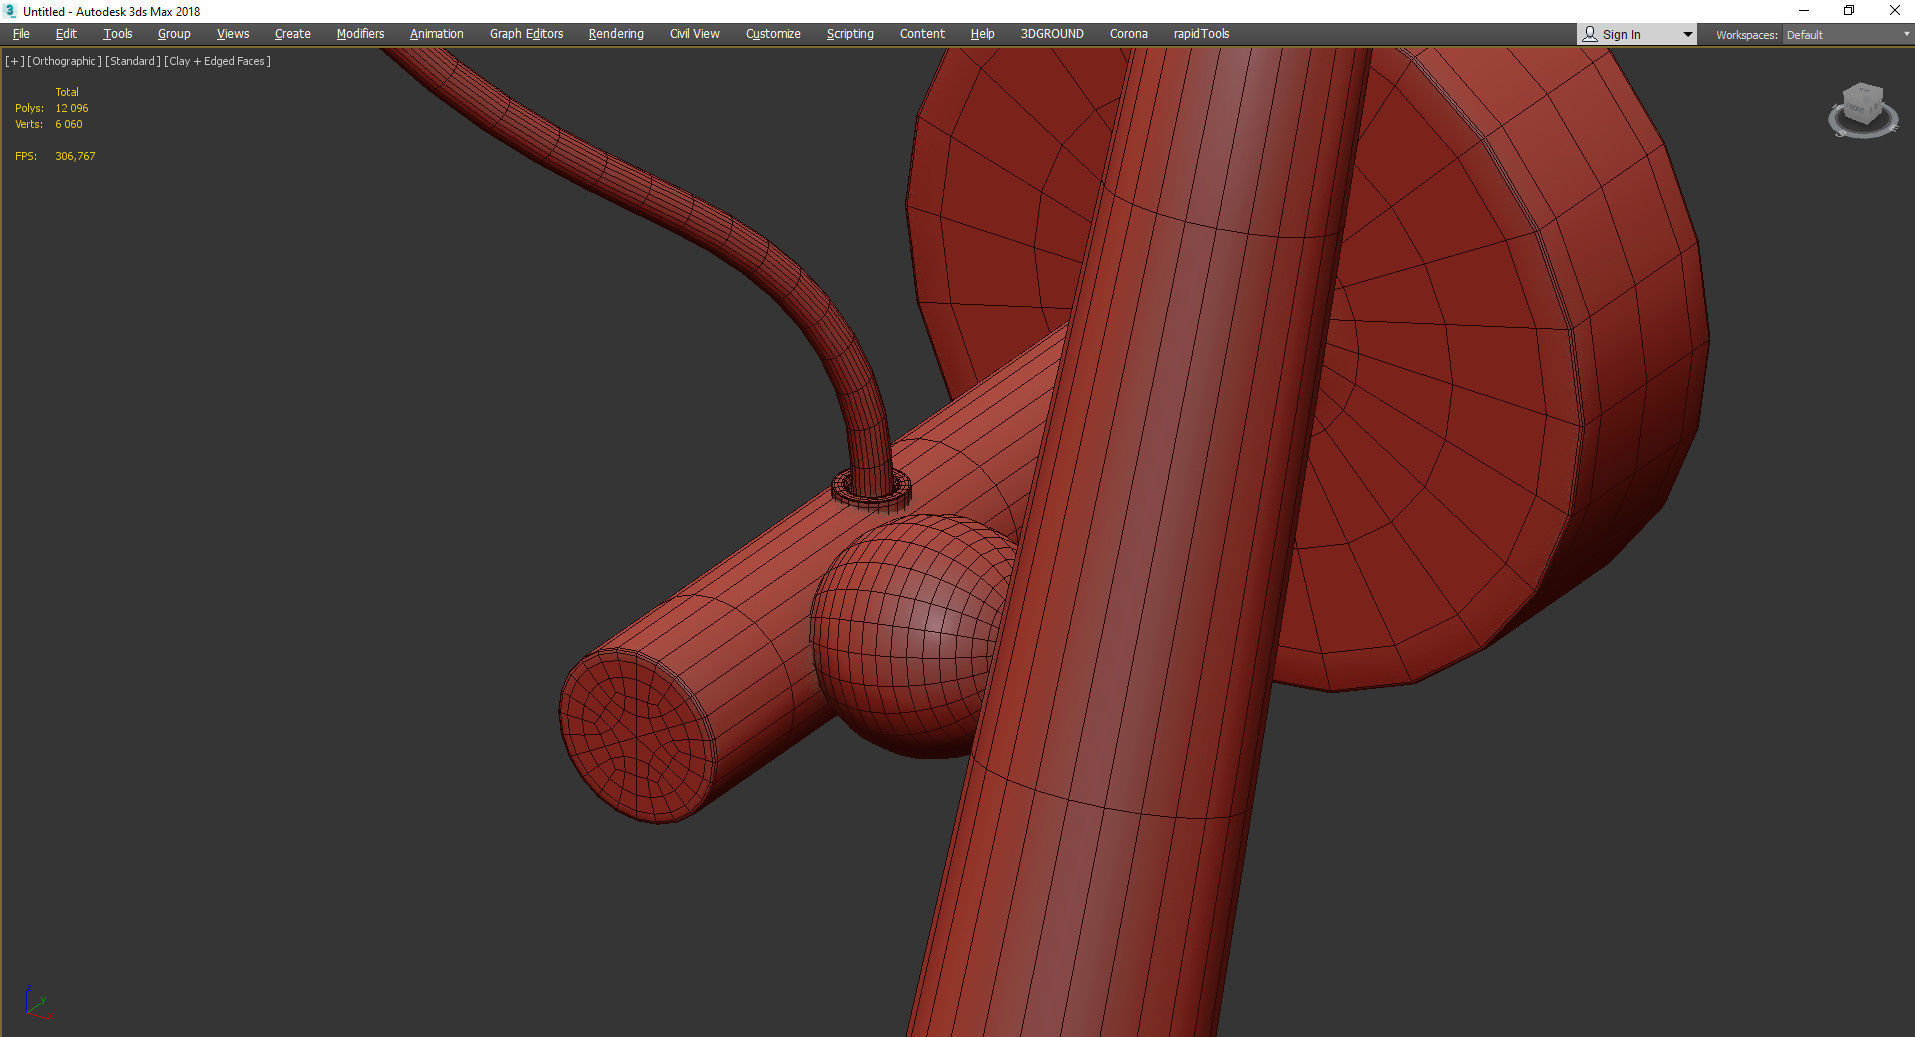Open the rapidTools menu
Screen dimensions: 1915x1037
click(x=1201, y=34)
